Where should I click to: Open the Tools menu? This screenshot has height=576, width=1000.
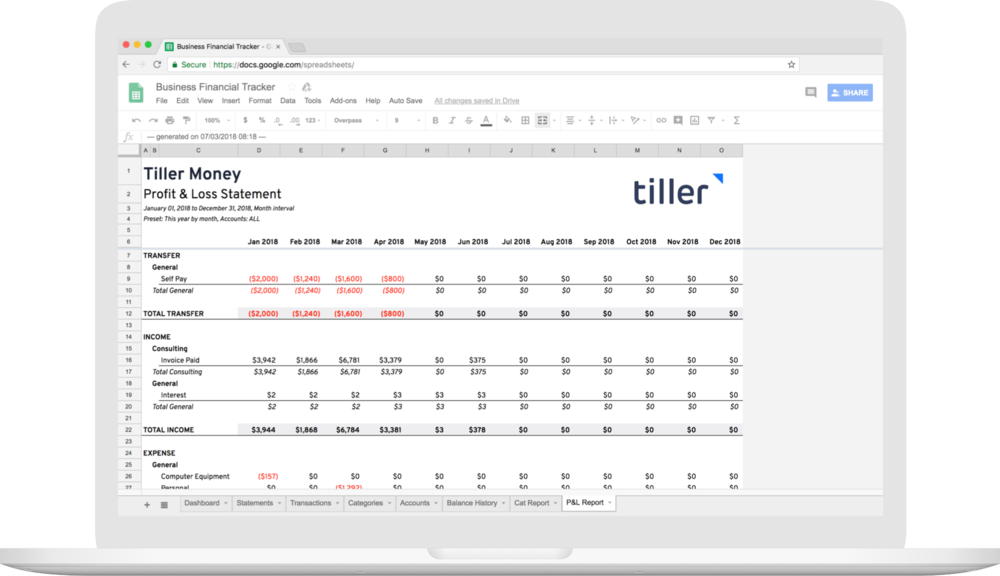[x=312, y=101]
